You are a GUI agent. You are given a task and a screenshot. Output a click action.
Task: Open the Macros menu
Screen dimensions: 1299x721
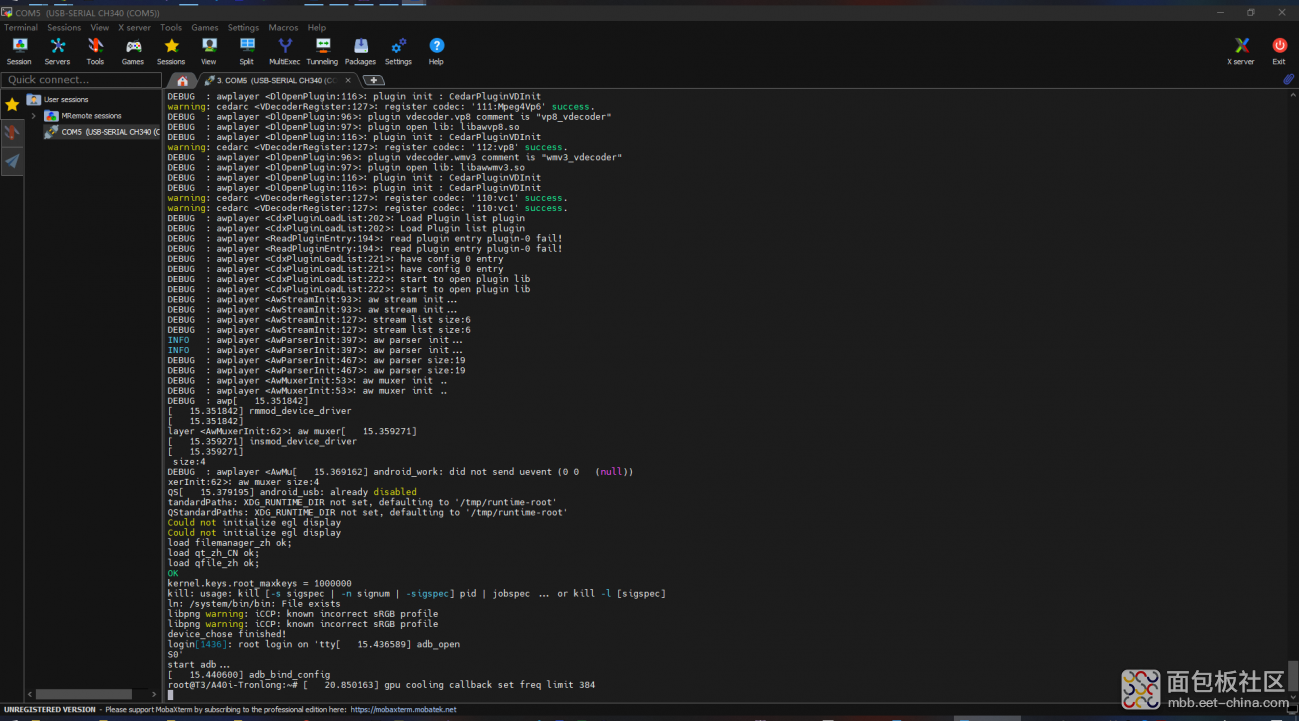tap(283, 28)
